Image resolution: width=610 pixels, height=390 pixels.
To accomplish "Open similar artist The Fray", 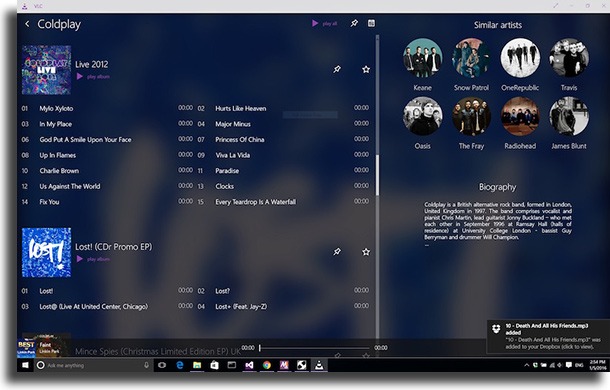I will (471, 116).
